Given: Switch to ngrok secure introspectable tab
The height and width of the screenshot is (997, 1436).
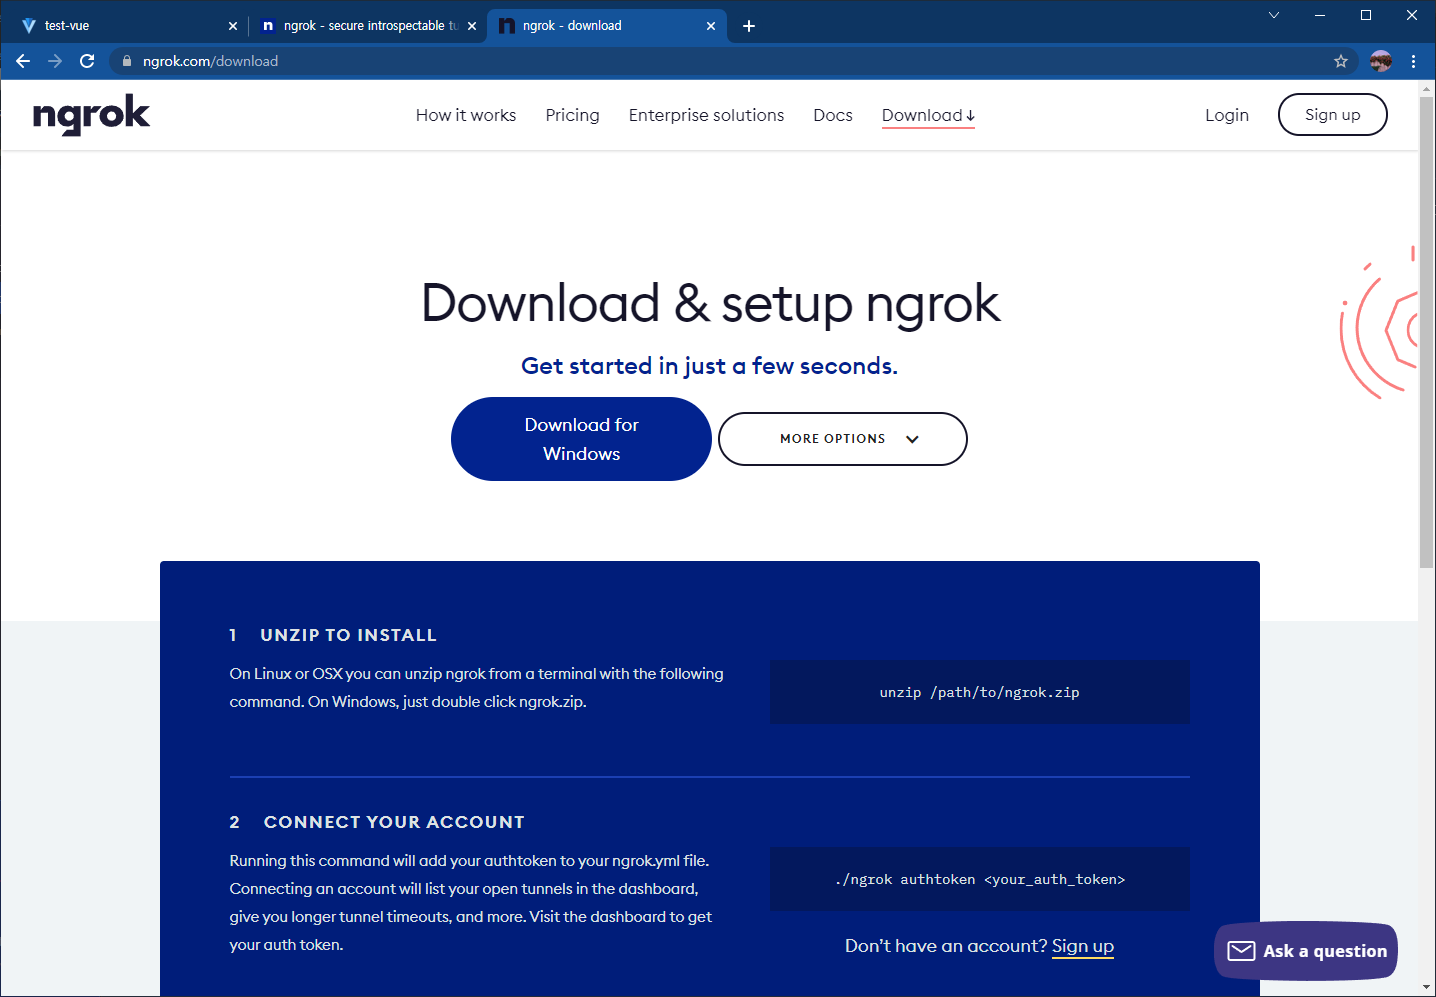Looking at the screenshot, I should pos(368,26).
